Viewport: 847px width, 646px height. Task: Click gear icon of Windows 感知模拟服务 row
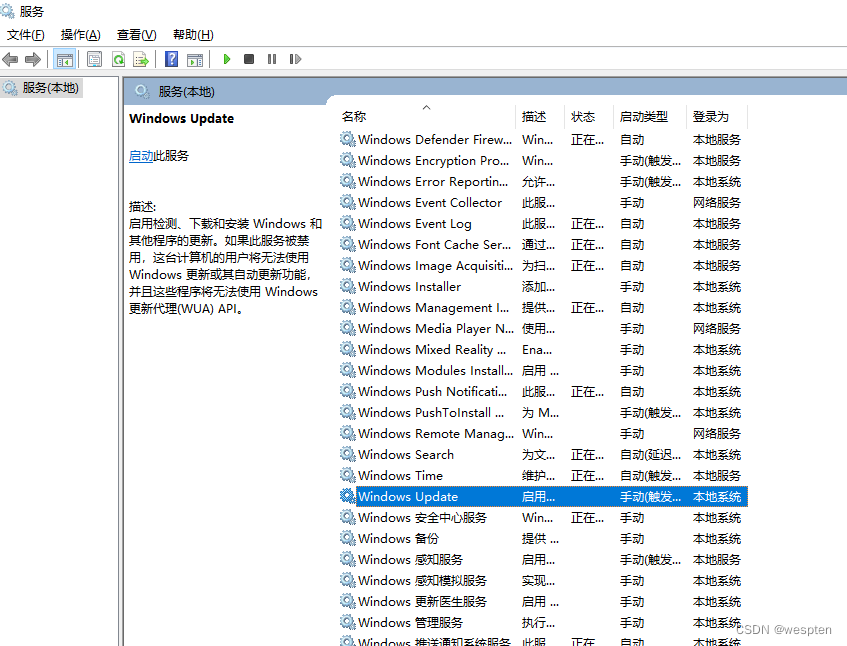click(347, 580)
